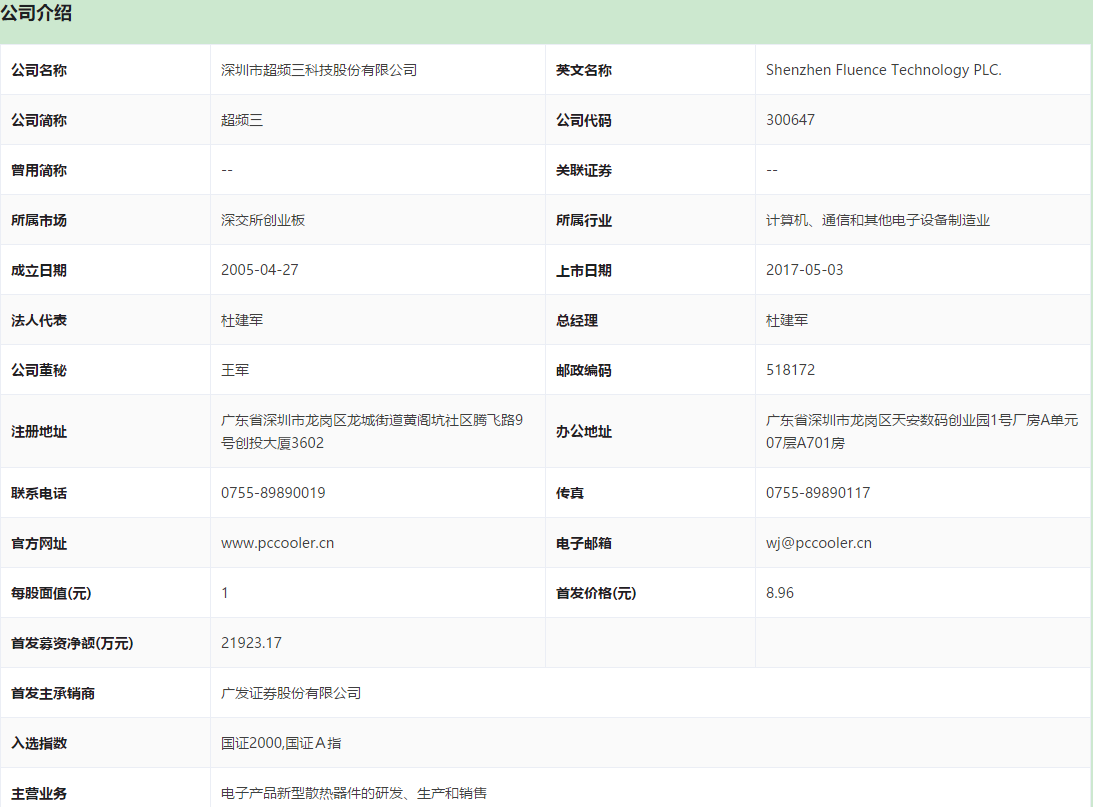
Task: Click the industry value 计算机、通信和其他电子设备制造业
Action: [x=877, y=220]
